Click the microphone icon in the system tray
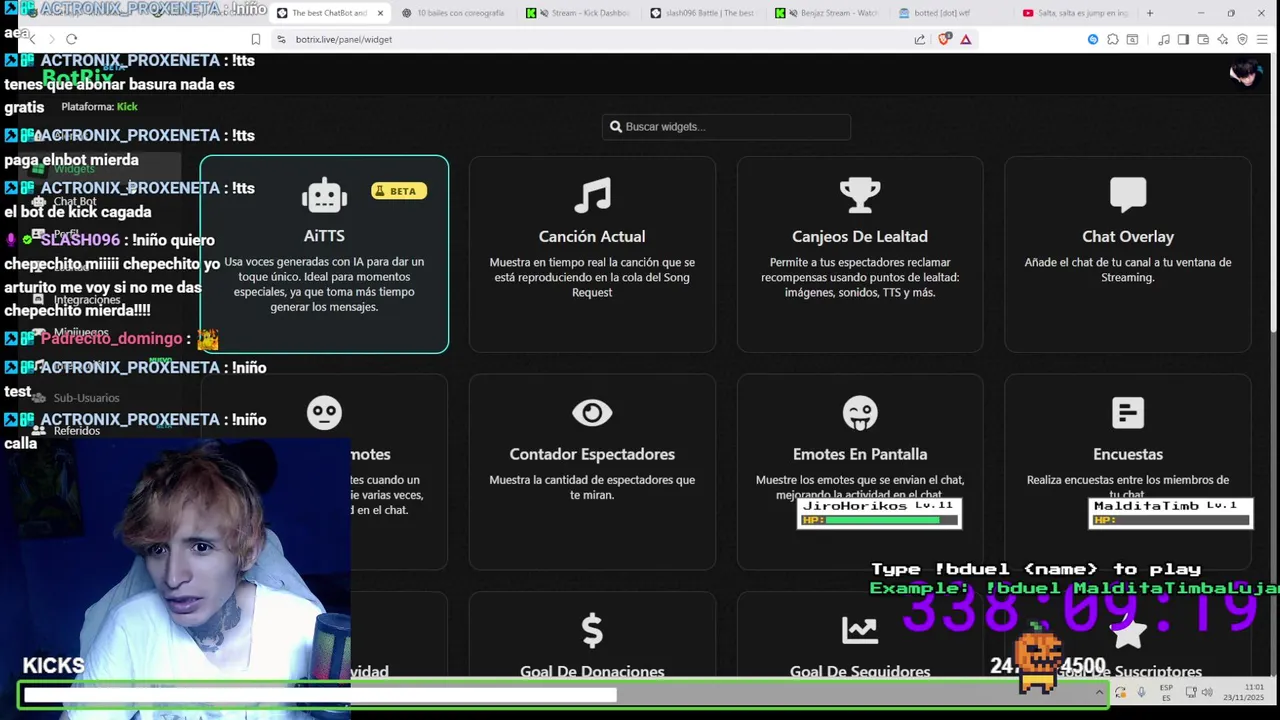This screenshot has height=720, width=1280. [1141, 692]
